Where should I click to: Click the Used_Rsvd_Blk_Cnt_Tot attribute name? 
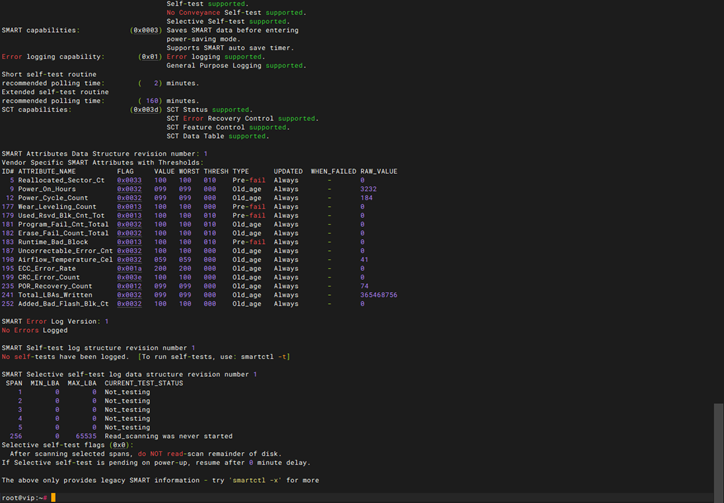(x=61, y=215)
